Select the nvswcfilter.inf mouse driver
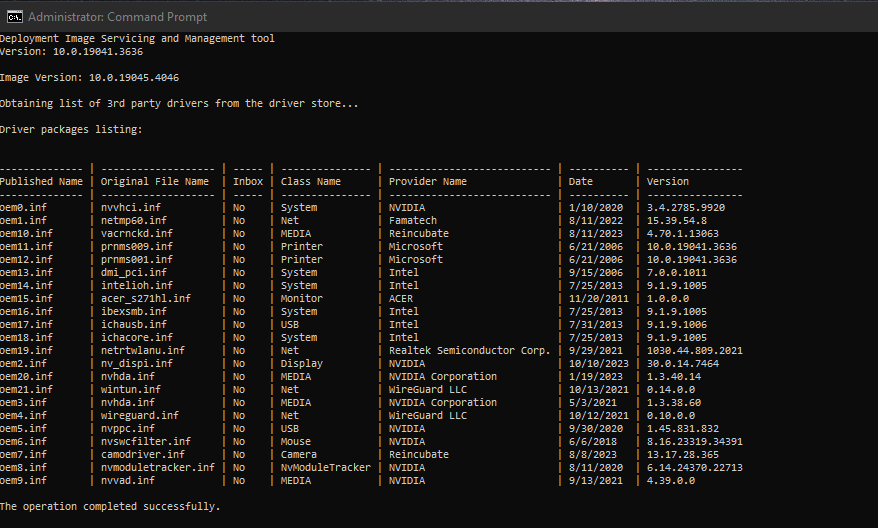This screenshot has width=878, height=528. click(146, 442)
